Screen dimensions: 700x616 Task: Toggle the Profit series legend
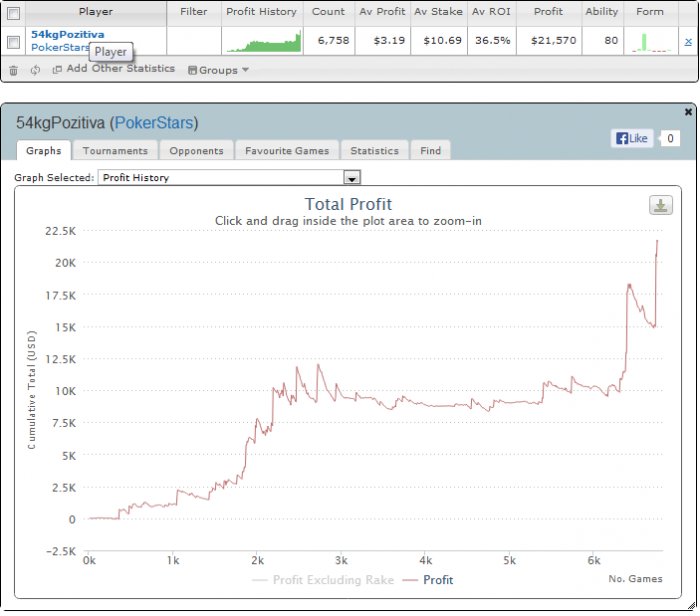(428, 580)
